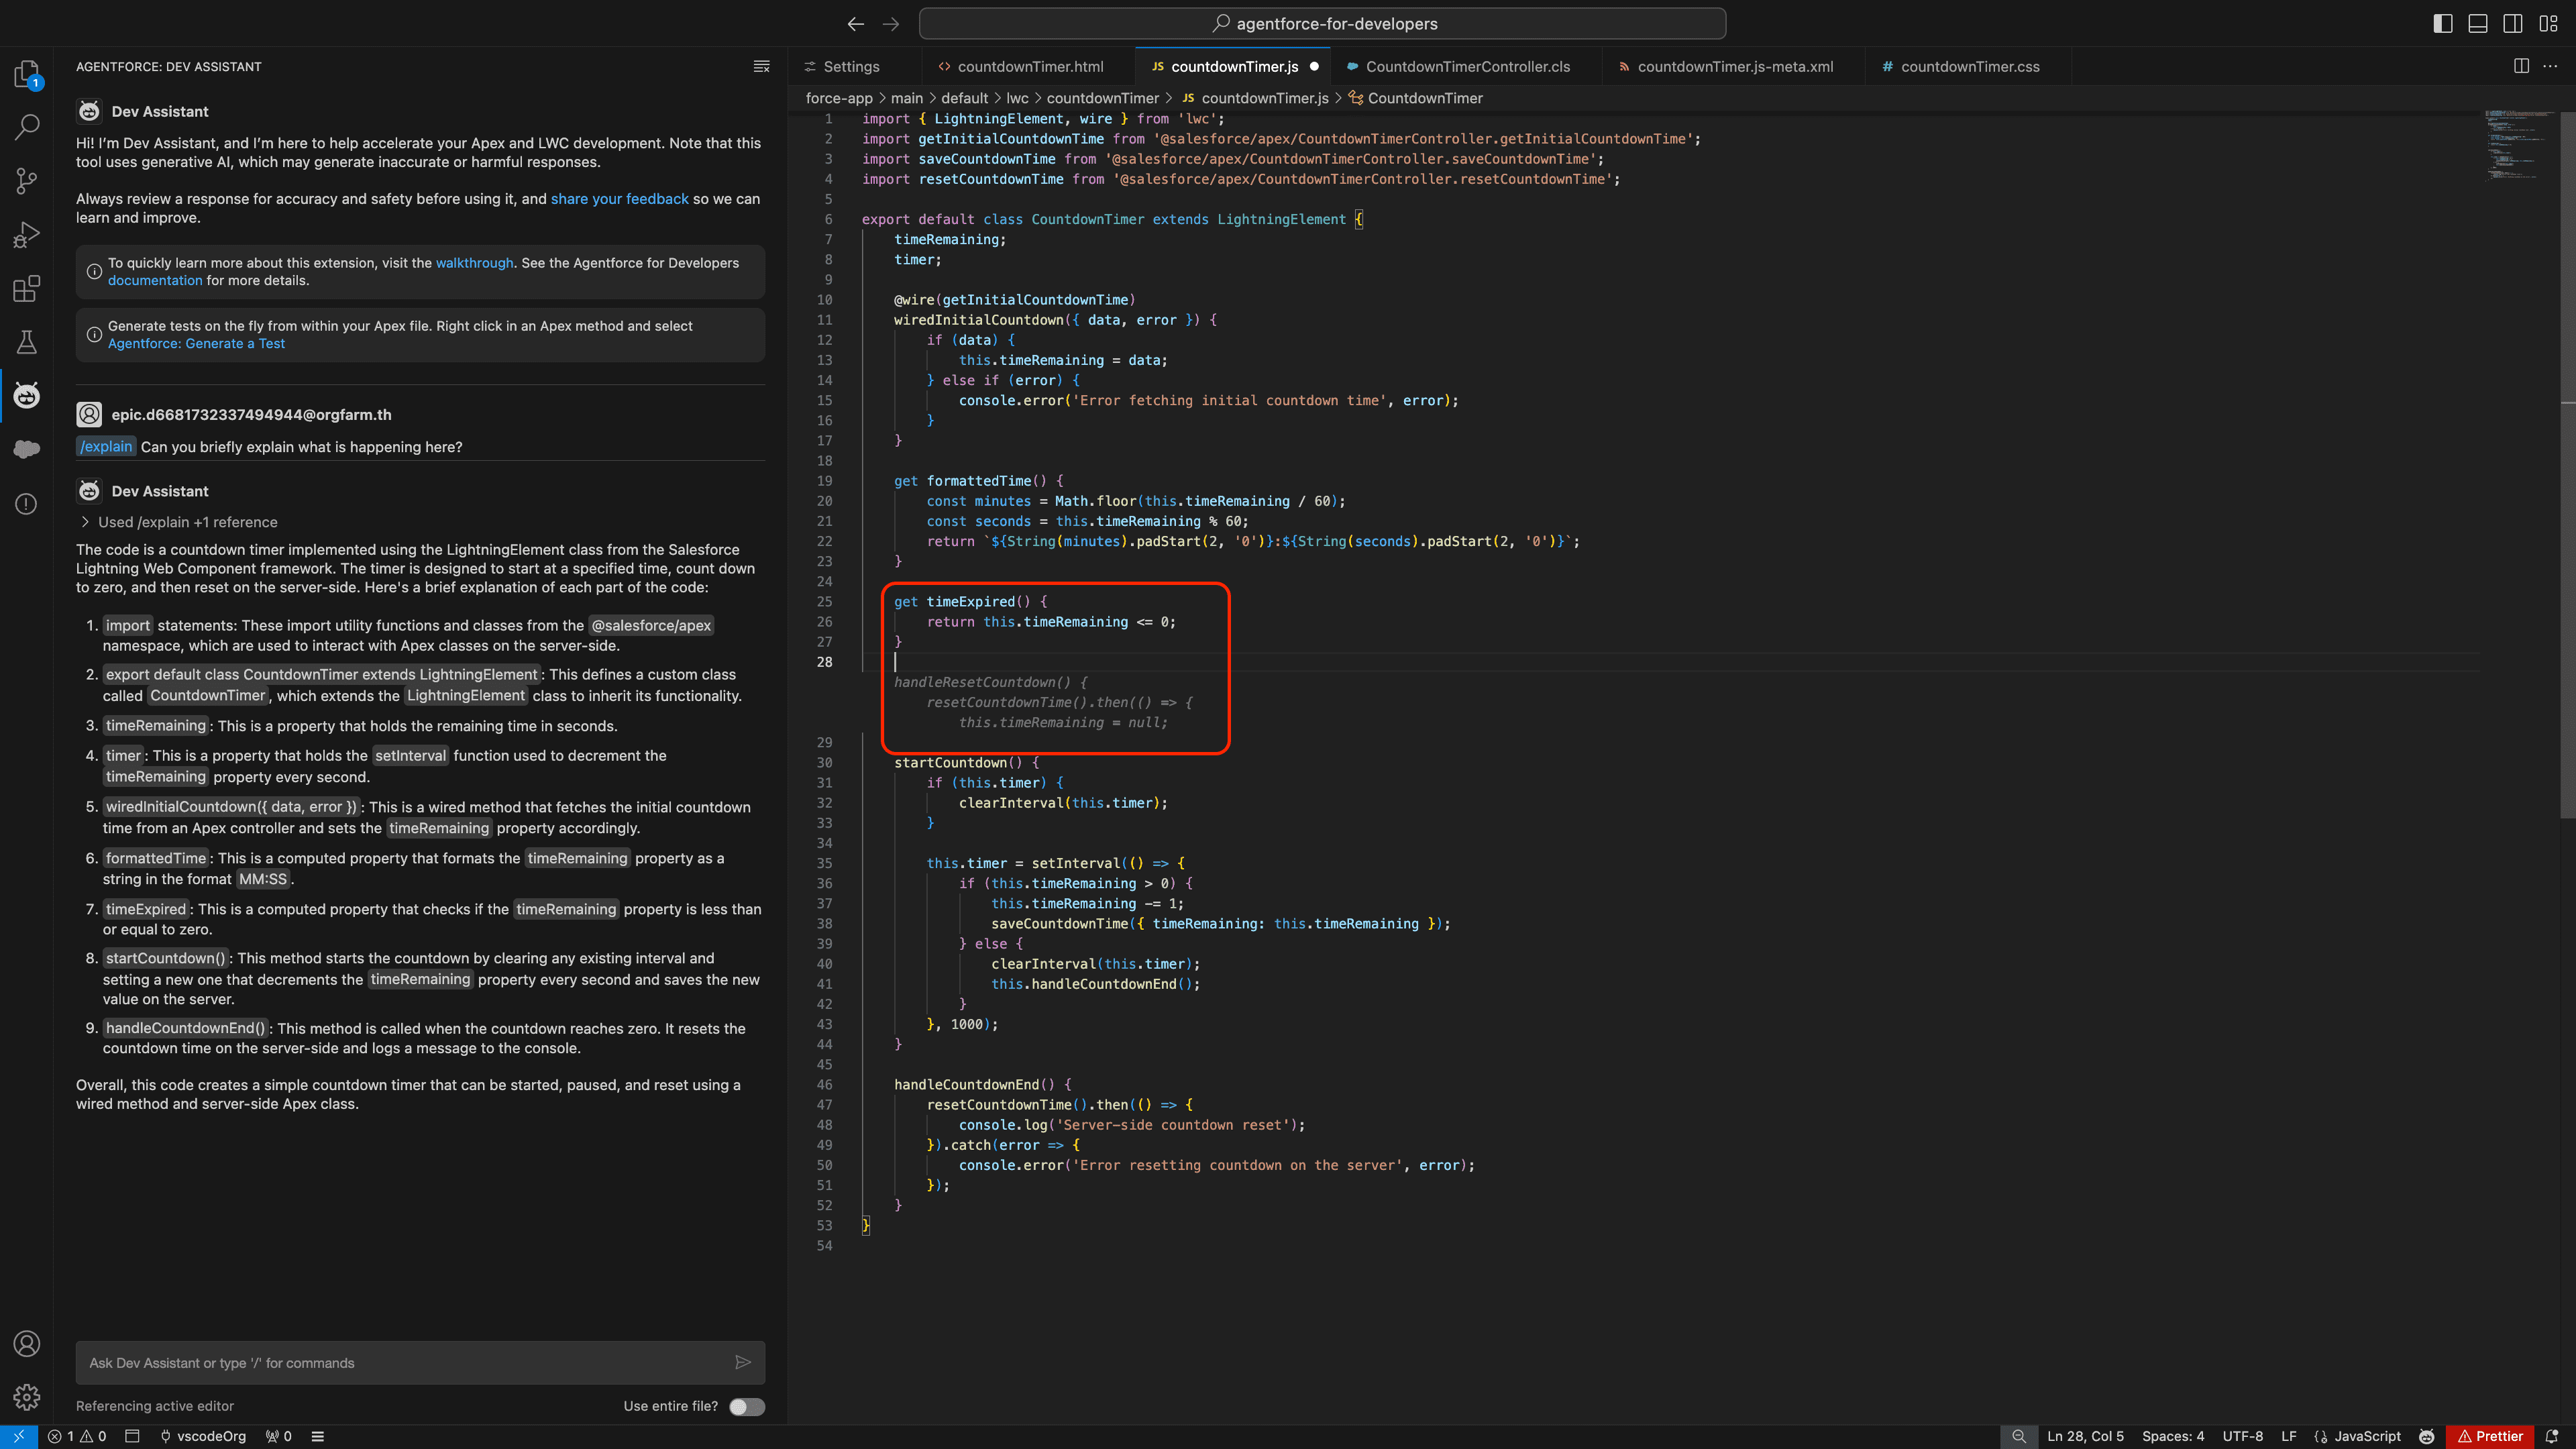The height and width of the screenshot is (1449, 2576).
Task: Click the editor vertical scrollbar
Action: 2568,465
